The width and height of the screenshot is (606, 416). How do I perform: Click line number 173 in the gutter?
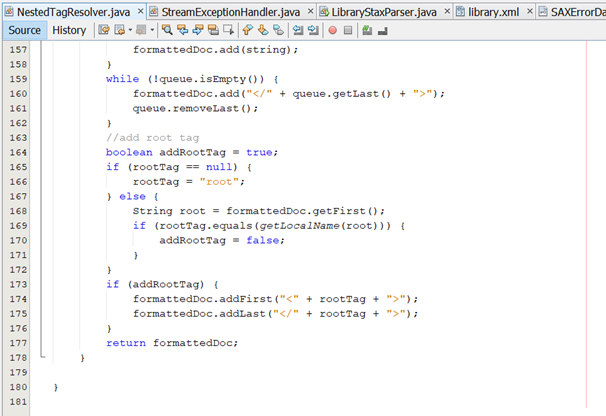point(18,284)
